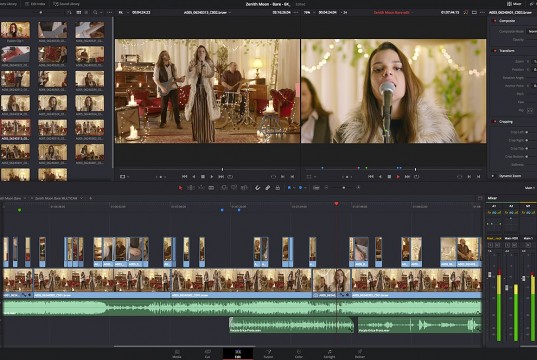Switch media pool to list view
Image resolution: width=537 pixels, height=360 pixels.
pos(86,12)
